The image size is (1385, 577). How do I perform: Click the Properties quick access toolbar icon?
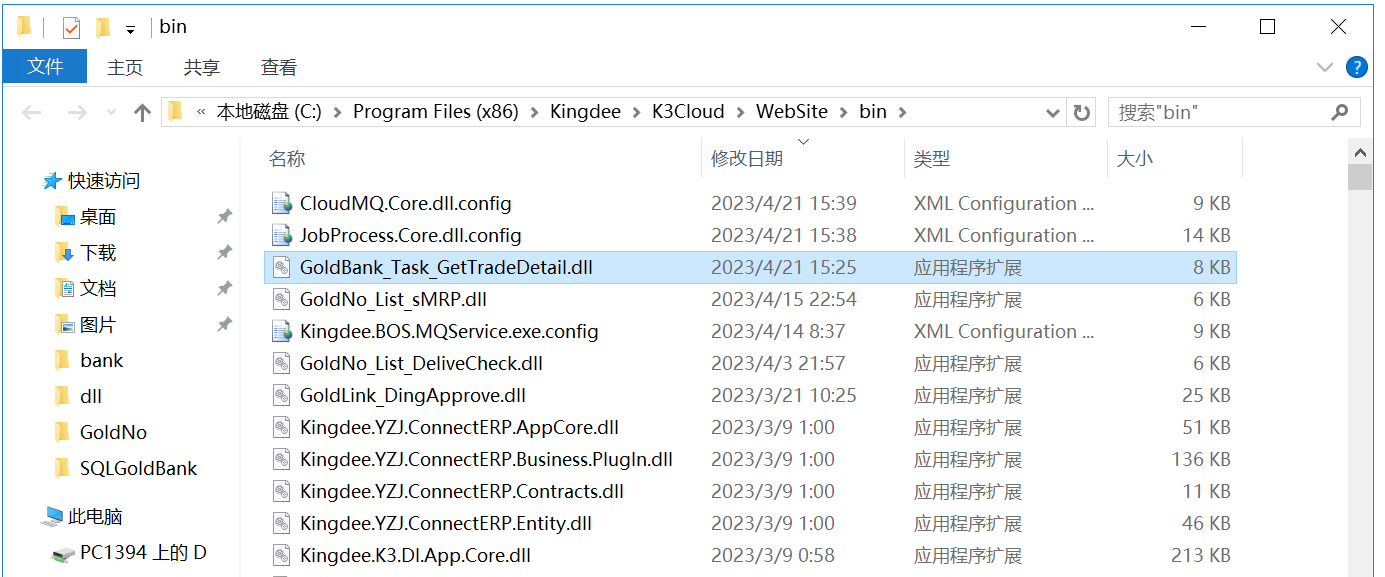(x=71, y=27)
